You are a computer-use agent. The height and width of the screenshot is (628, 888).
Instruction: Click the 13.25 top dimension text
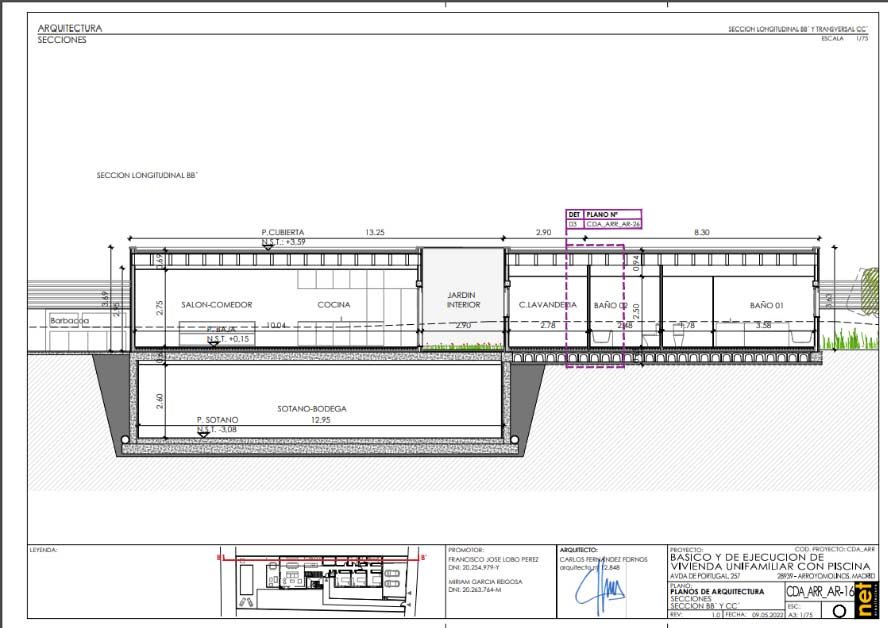[375, 232]
